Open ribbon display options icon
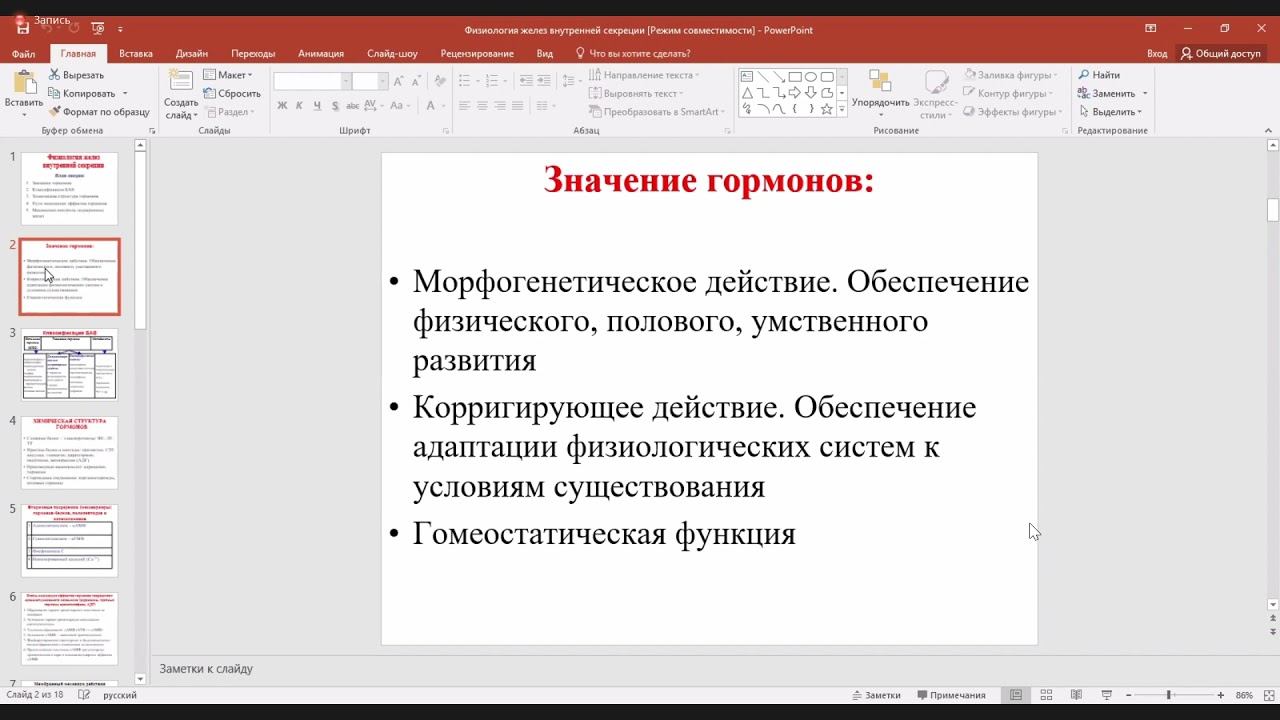The height and width of the screenshot is (720, 1280). (x=1150, y=29)
